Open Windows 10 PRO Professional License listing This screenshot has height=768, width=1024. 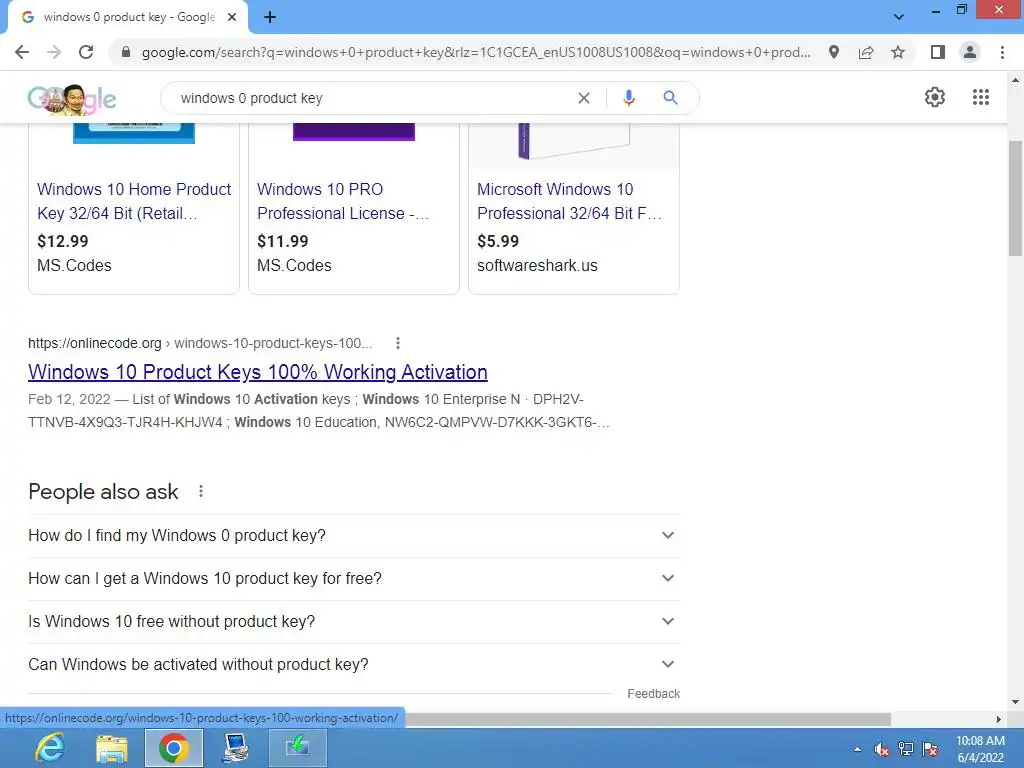[343, 201]
